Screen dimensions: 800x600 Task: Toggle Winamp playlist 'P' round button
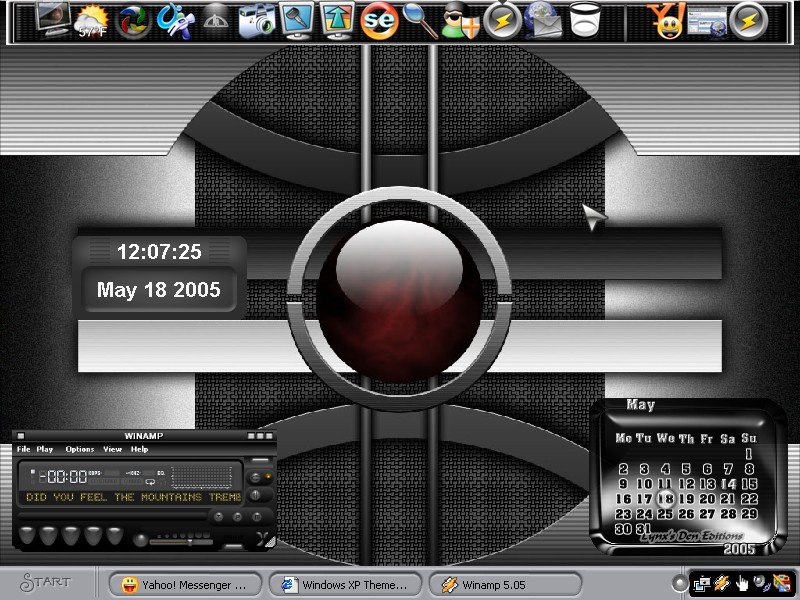(237, 517)
